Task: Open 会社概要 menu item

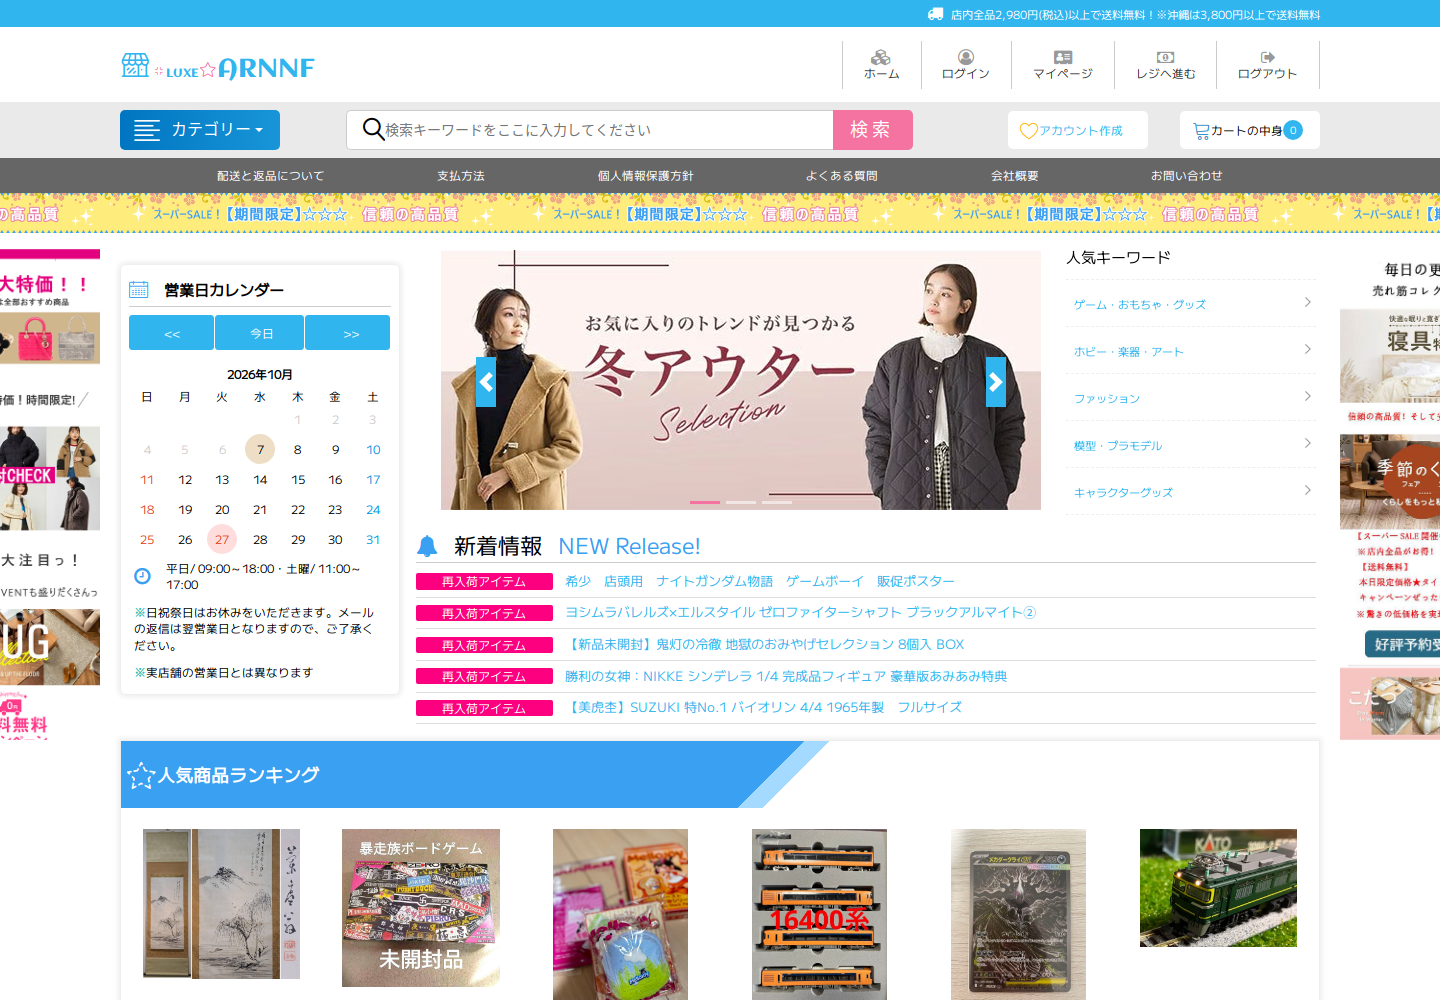Action: (x=1015, y=176)
